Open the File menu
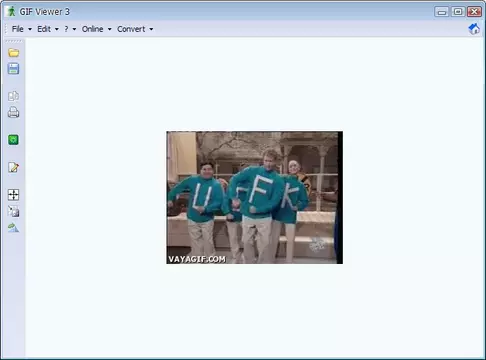 pos(18,29)
